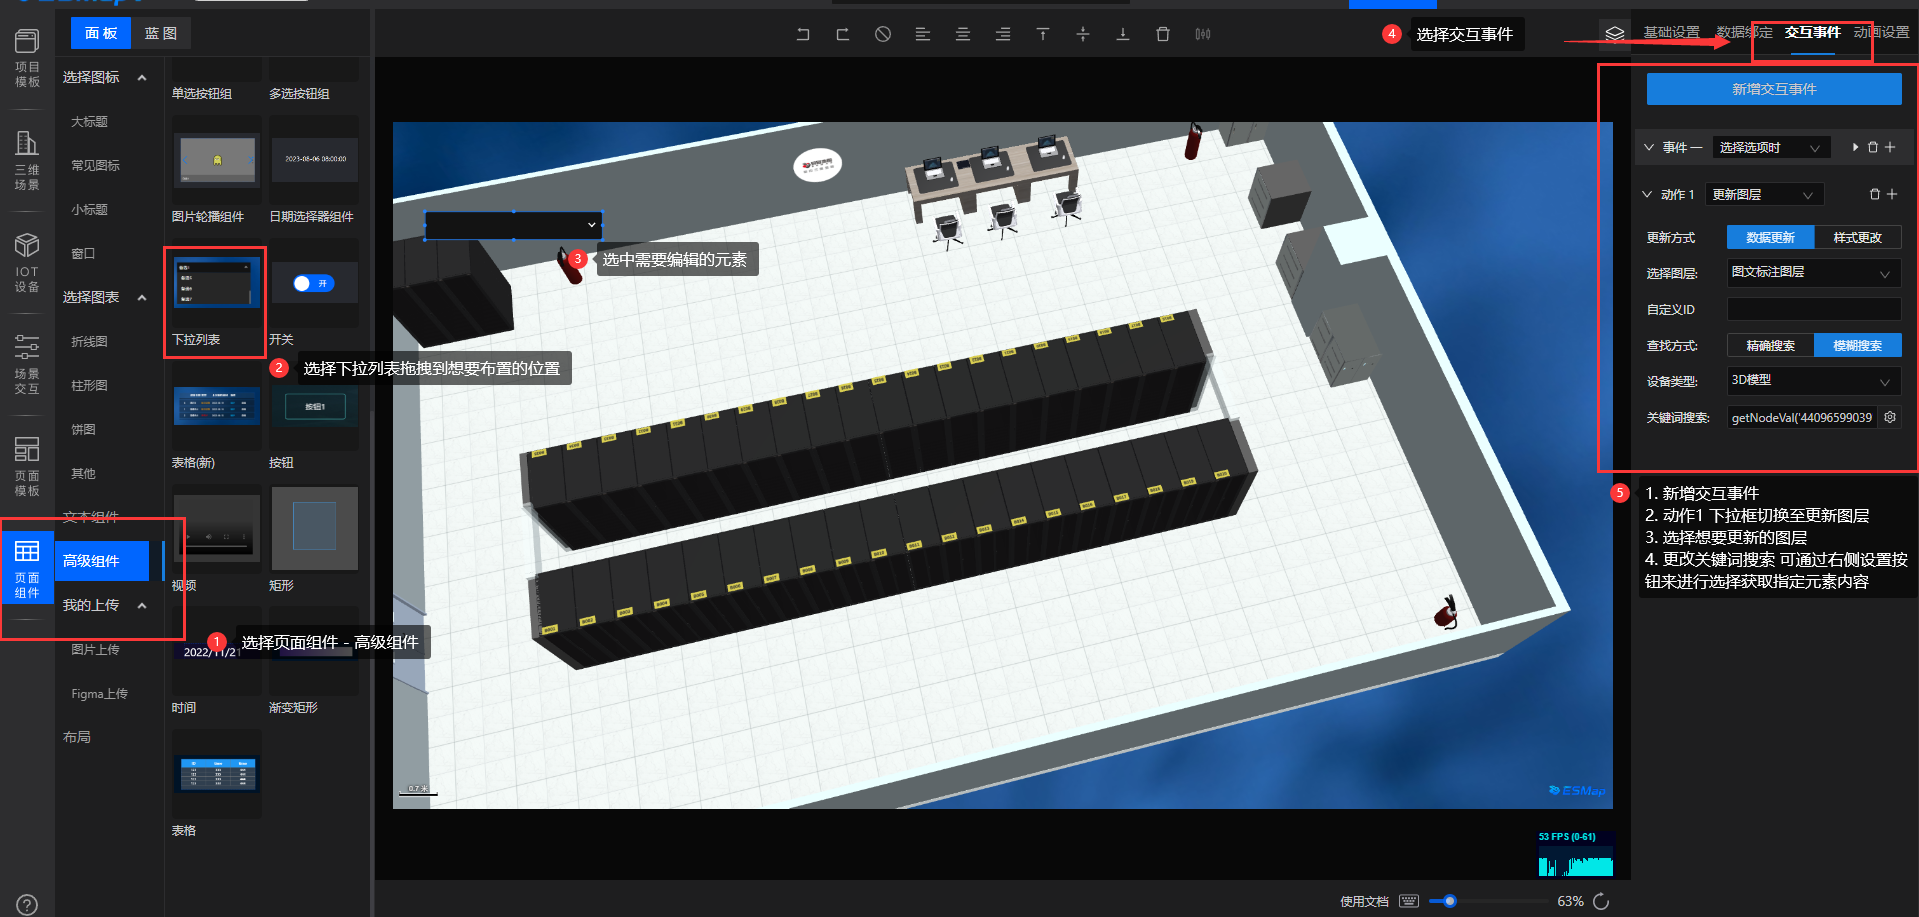Choose 精确搜索 search method
Viewport: 1919px width, 917px height.
tap(1770, 345)
